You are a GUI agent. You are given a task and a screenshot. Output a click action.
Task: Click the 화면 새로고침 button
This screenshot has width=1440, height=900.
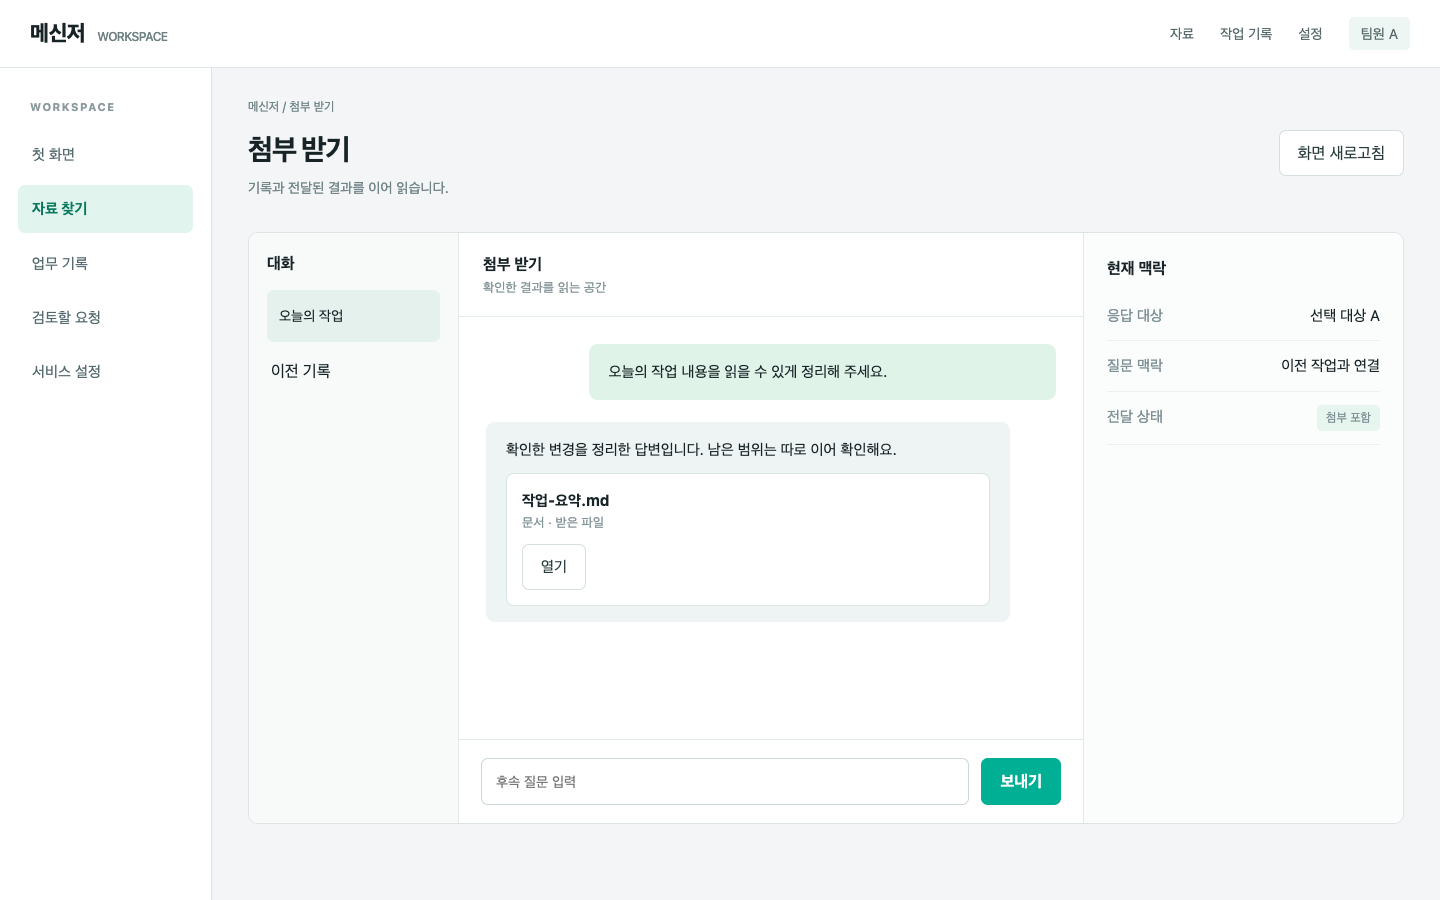1341,153
